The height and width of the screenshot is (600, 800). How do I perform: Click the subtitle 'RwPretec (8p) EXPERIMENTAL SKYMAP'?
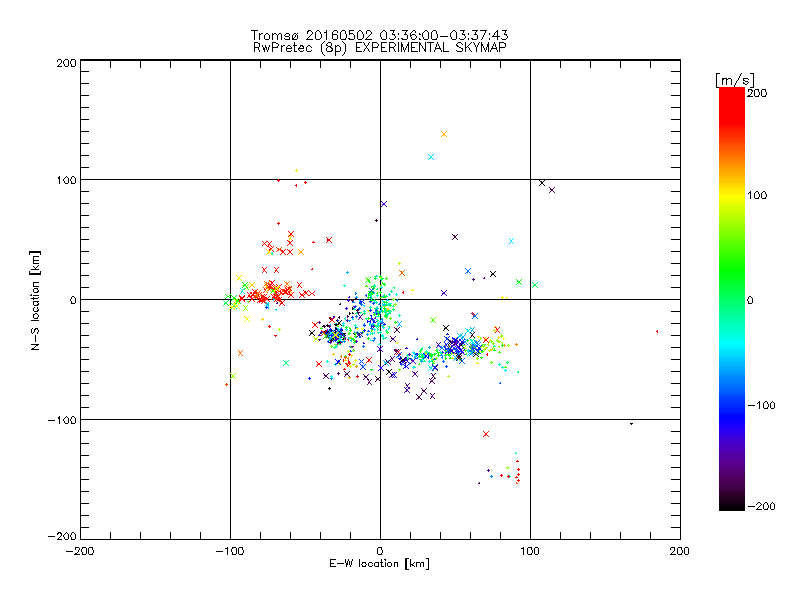click(379, 48)
